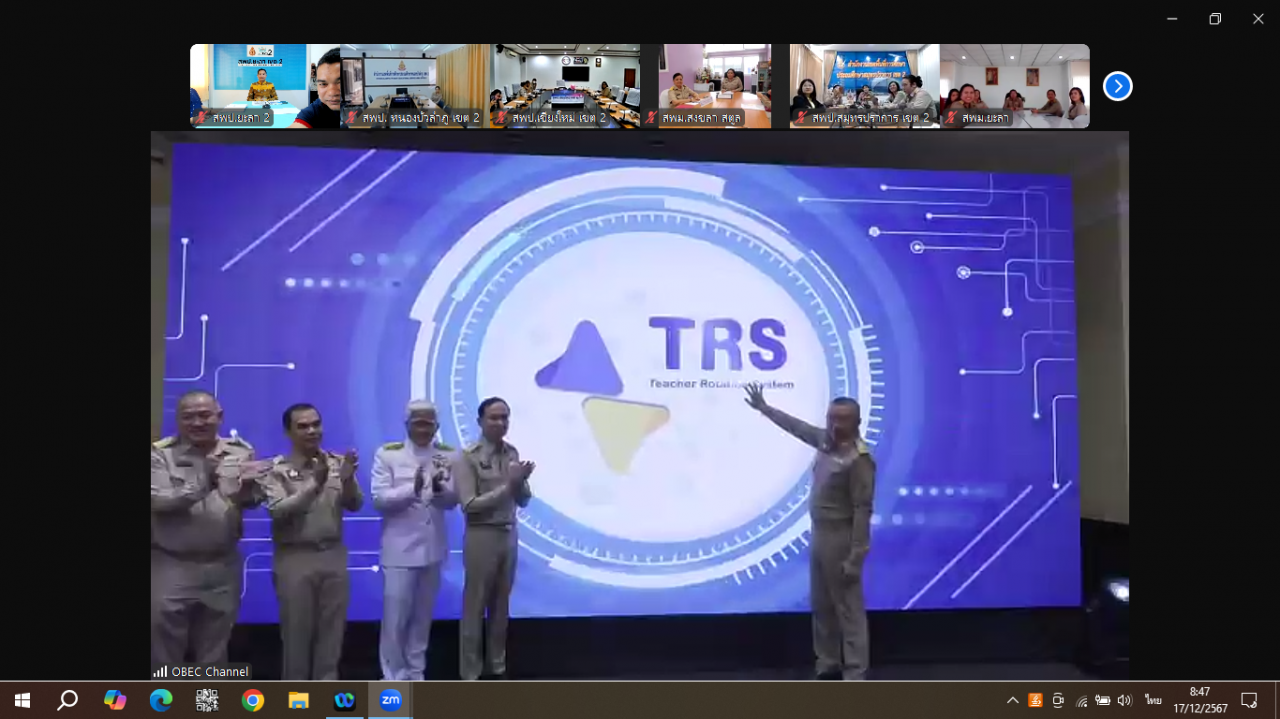Minimize the Zoom meeting window
This screenshot has height=719, width=1280.
[1172, 18]
